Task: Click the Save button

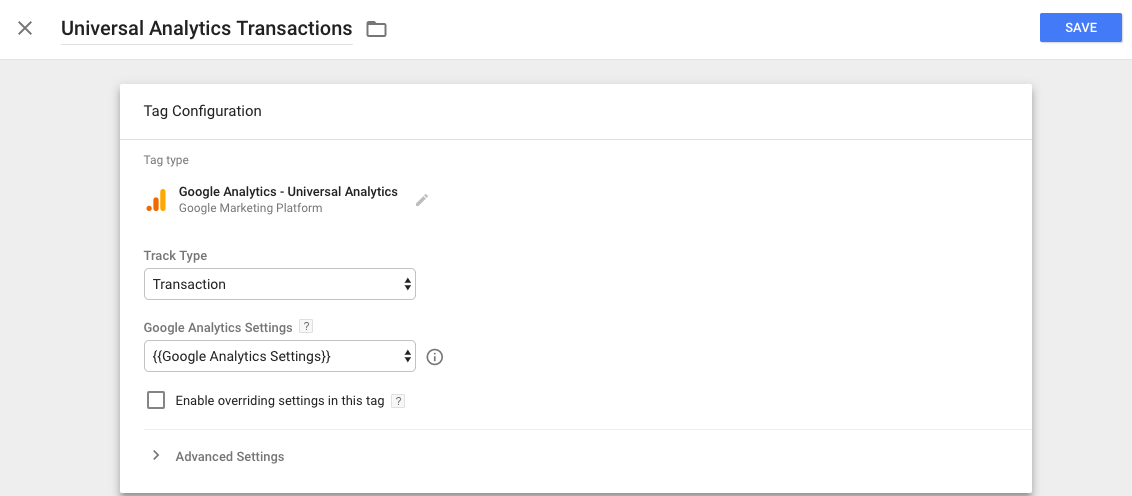Action: tap(1080, 28)
